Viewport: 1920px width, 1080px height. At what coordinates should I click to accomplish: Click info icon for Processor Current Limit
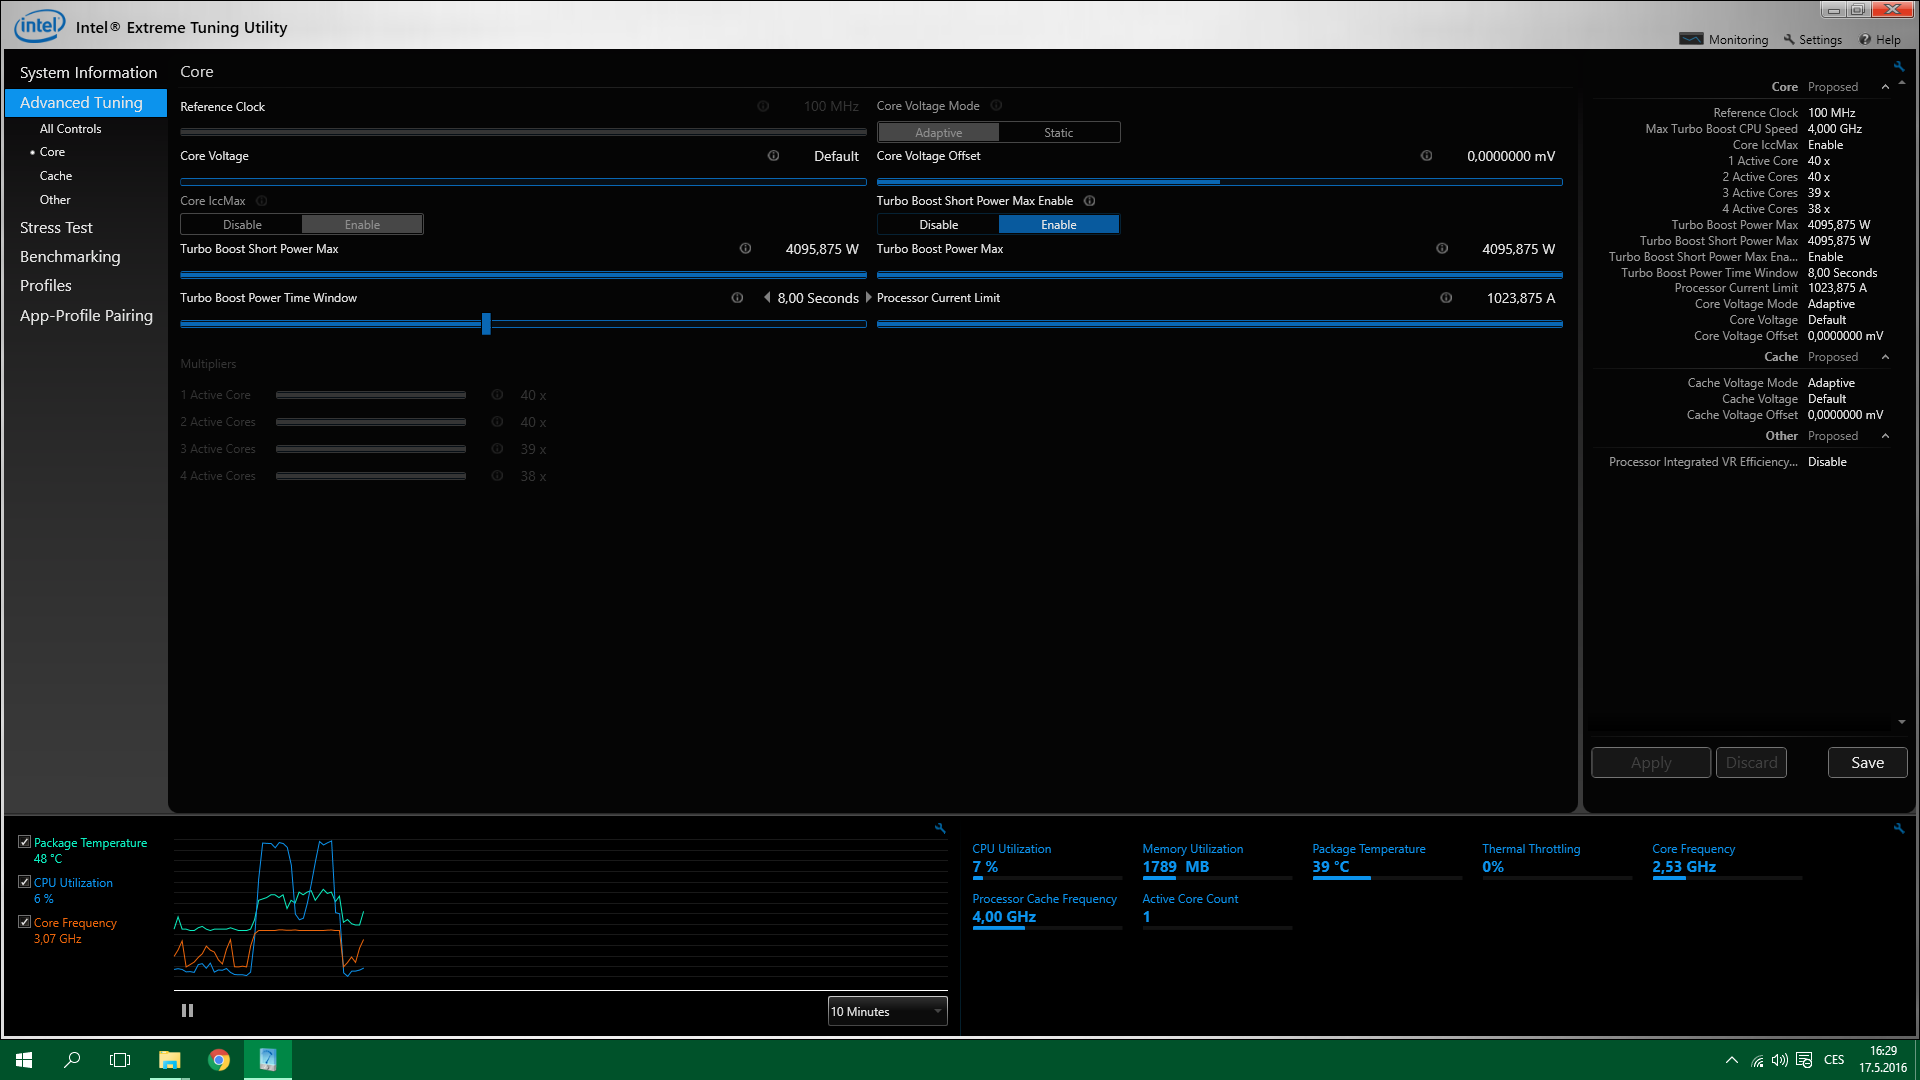pyautogui.click(x=1446, y=298)
